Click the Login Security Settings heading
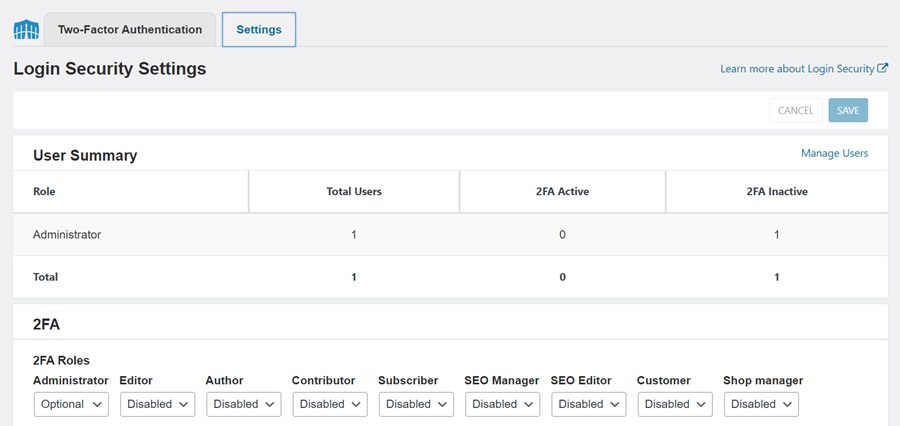The height and width of the screenshot is (426, 900). pyautogui.click(x=110, y=69)
